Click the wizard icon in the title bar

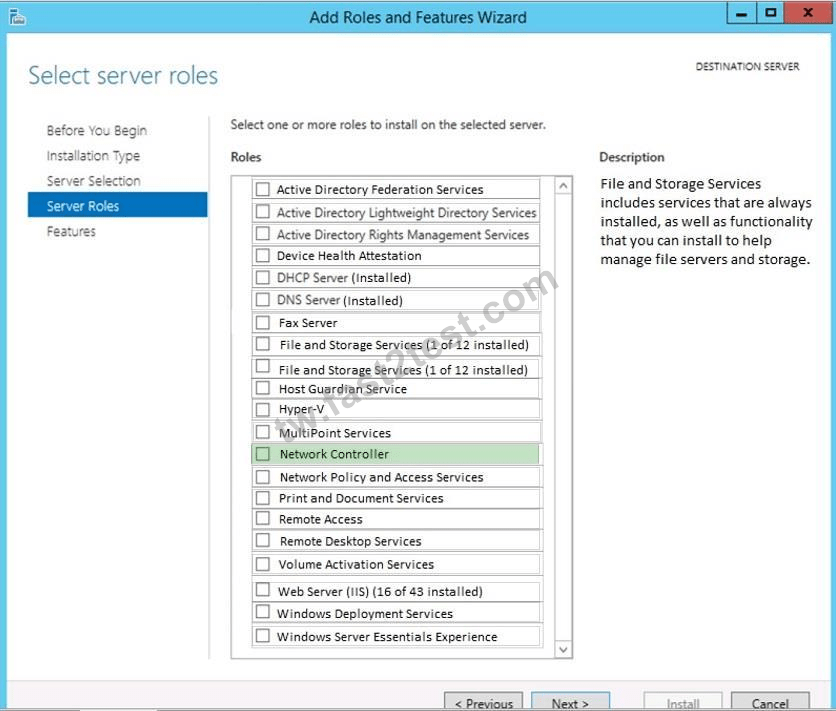point(17,17)
